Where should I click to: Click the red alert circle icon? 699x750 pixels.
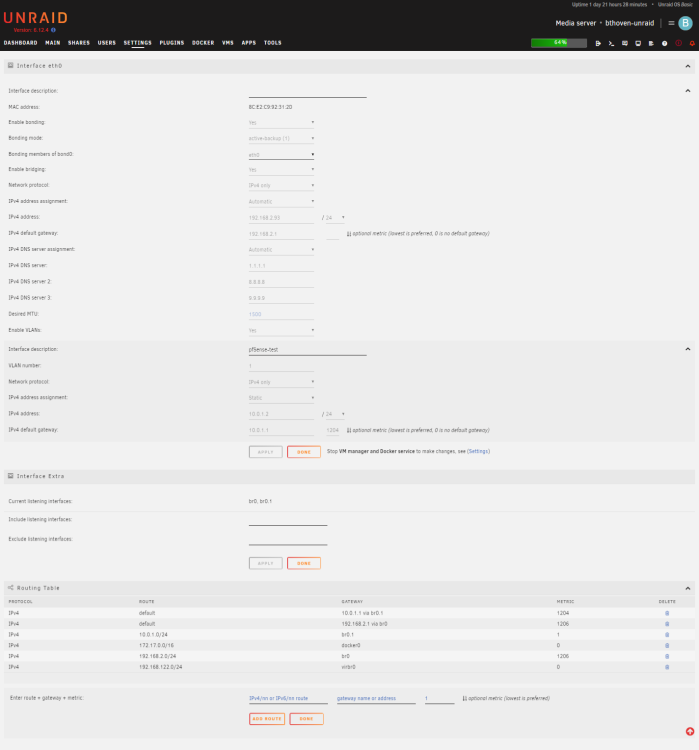[678, 43]
